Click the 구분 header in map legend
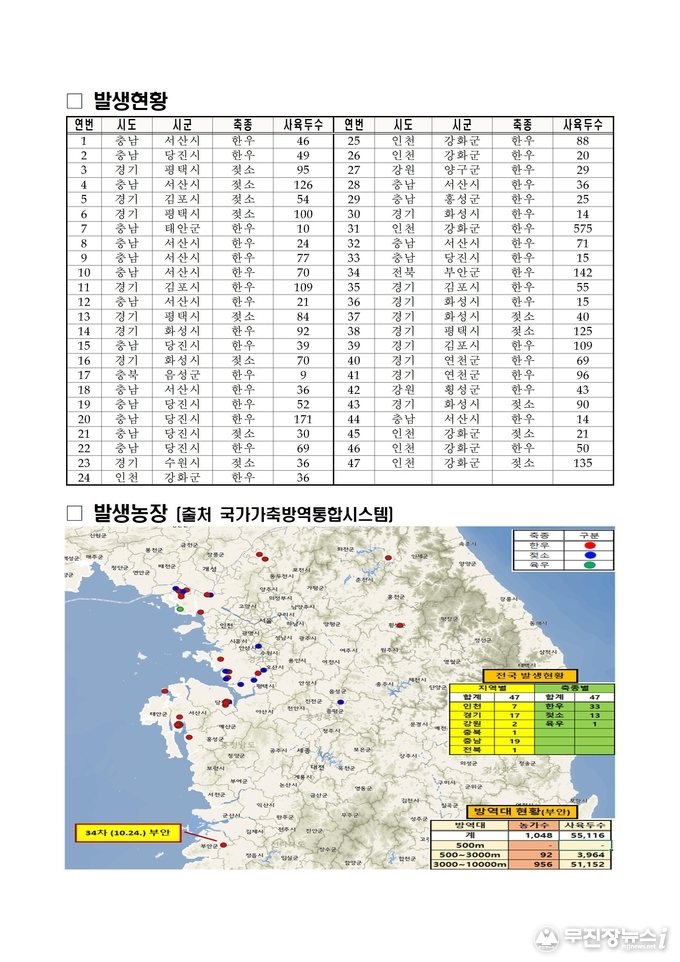 tap(589, 536)
